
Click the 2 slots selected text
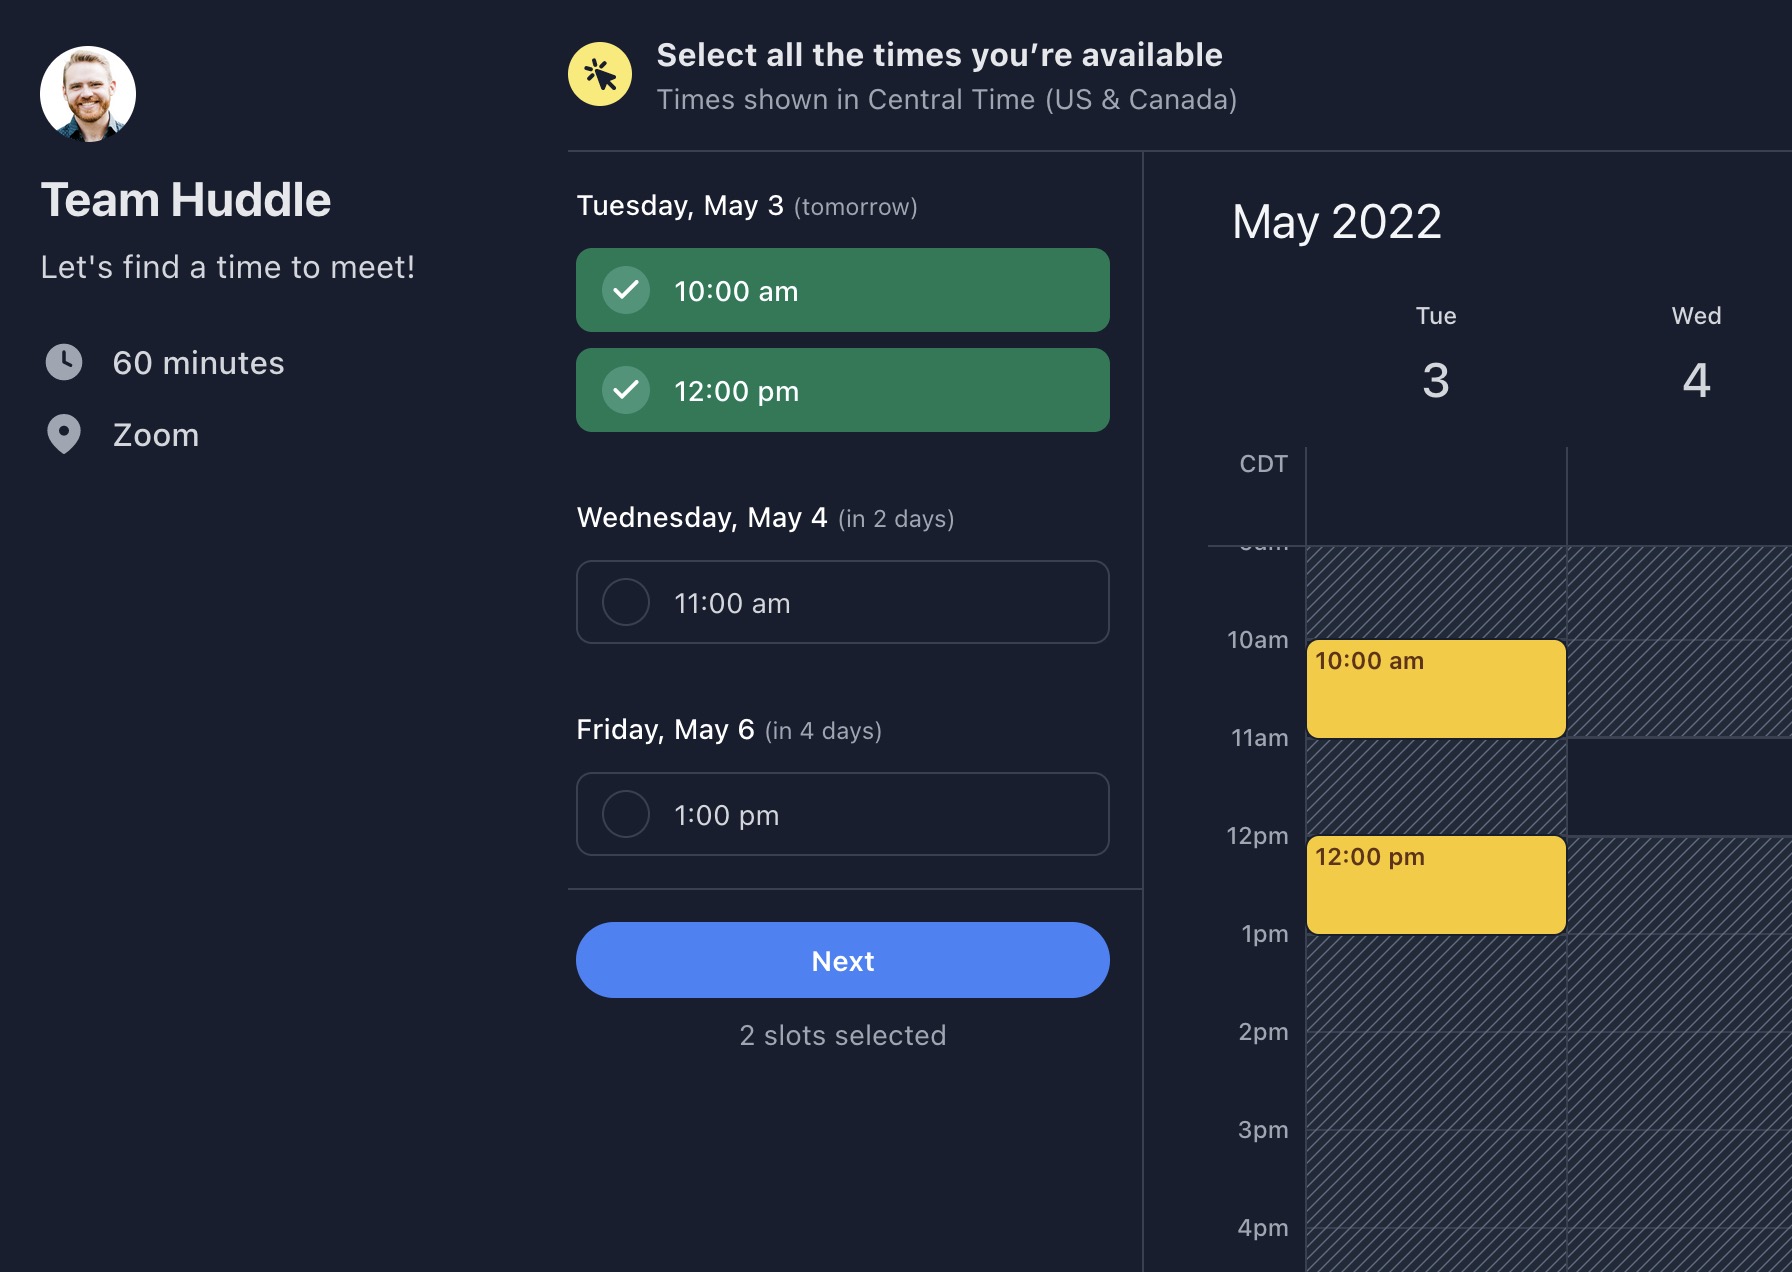point(842,1035)
